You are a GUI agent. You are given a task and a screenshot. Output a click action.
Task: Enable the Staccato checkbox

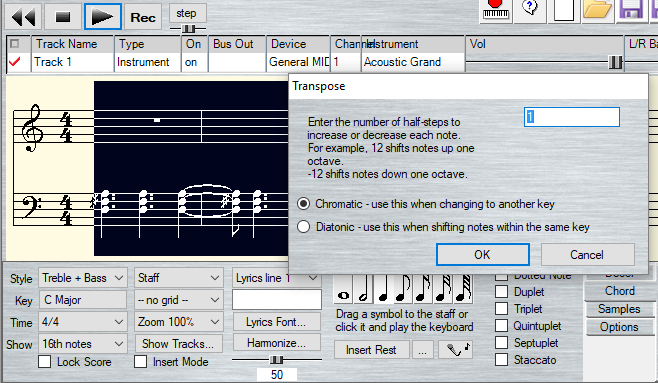501,360
